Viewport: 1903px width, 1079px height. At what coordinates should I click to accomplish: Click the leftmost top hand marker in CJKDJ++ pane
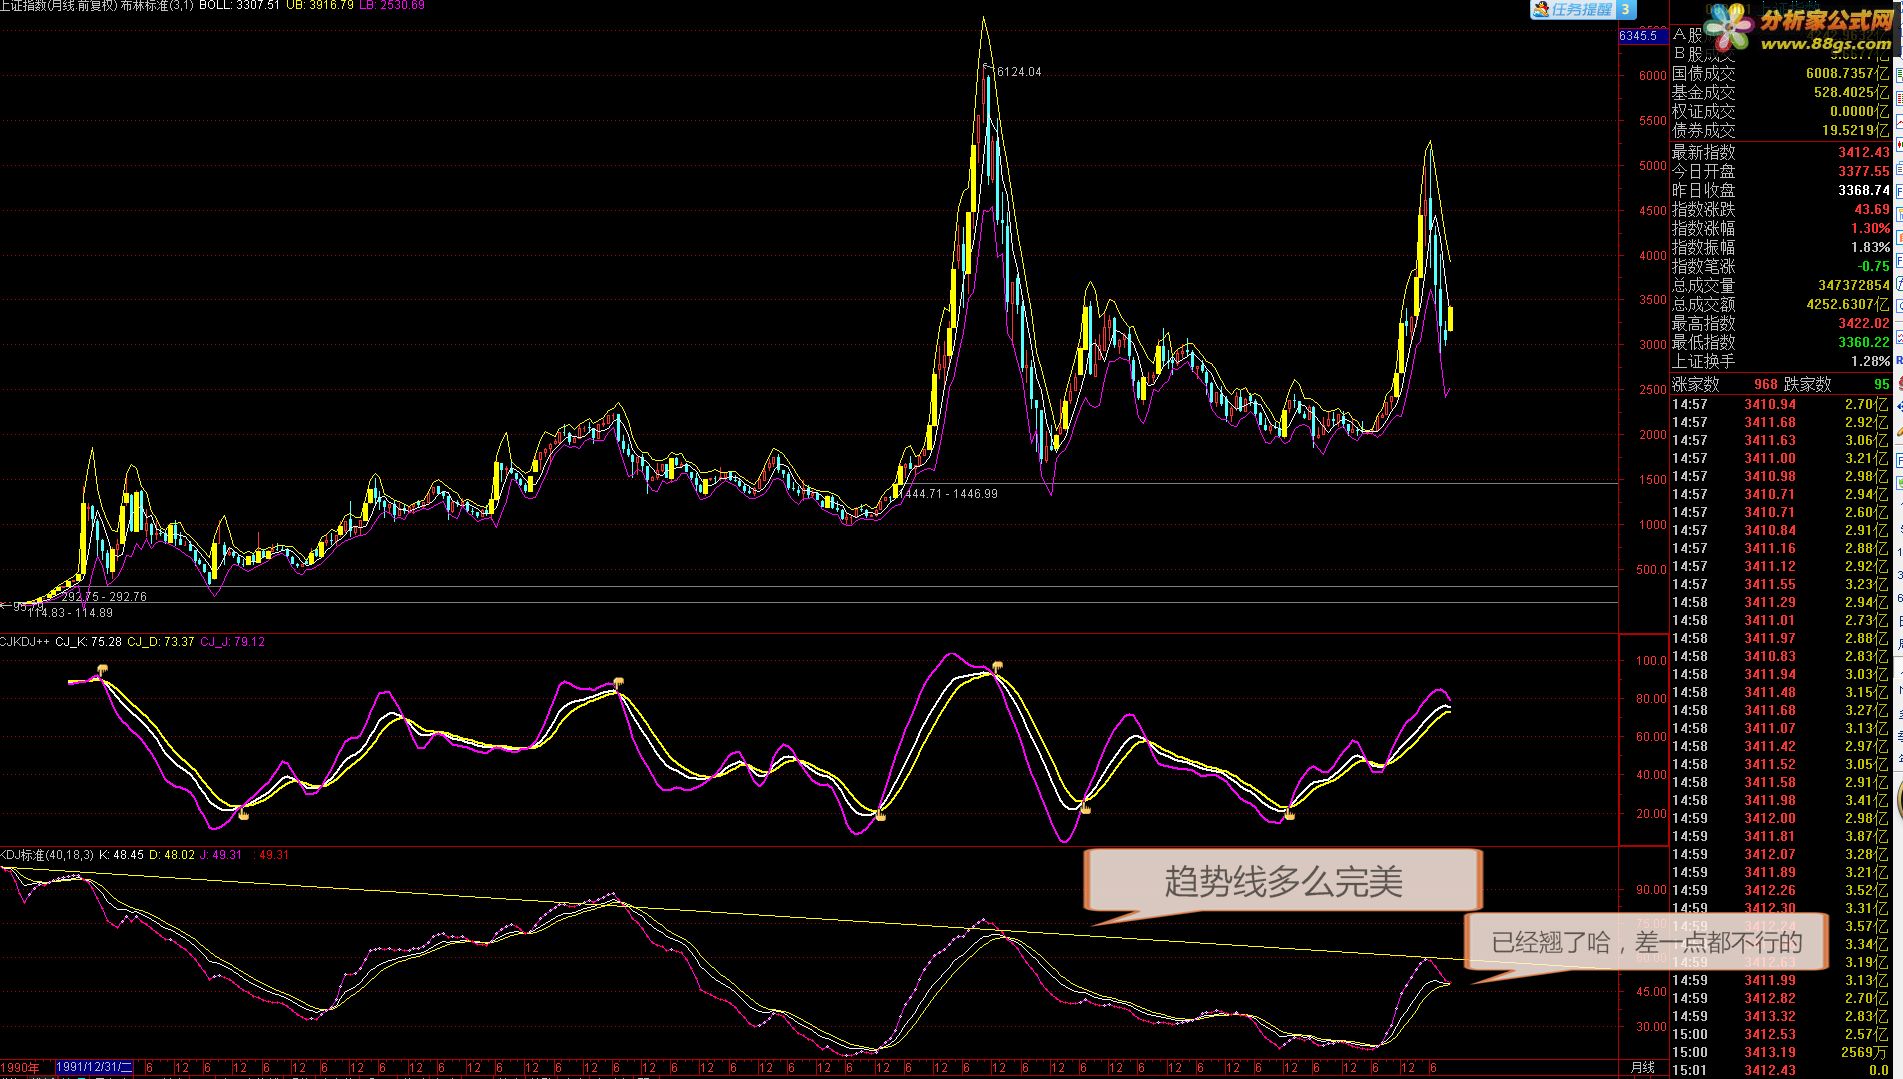click(x=100, y=670)
